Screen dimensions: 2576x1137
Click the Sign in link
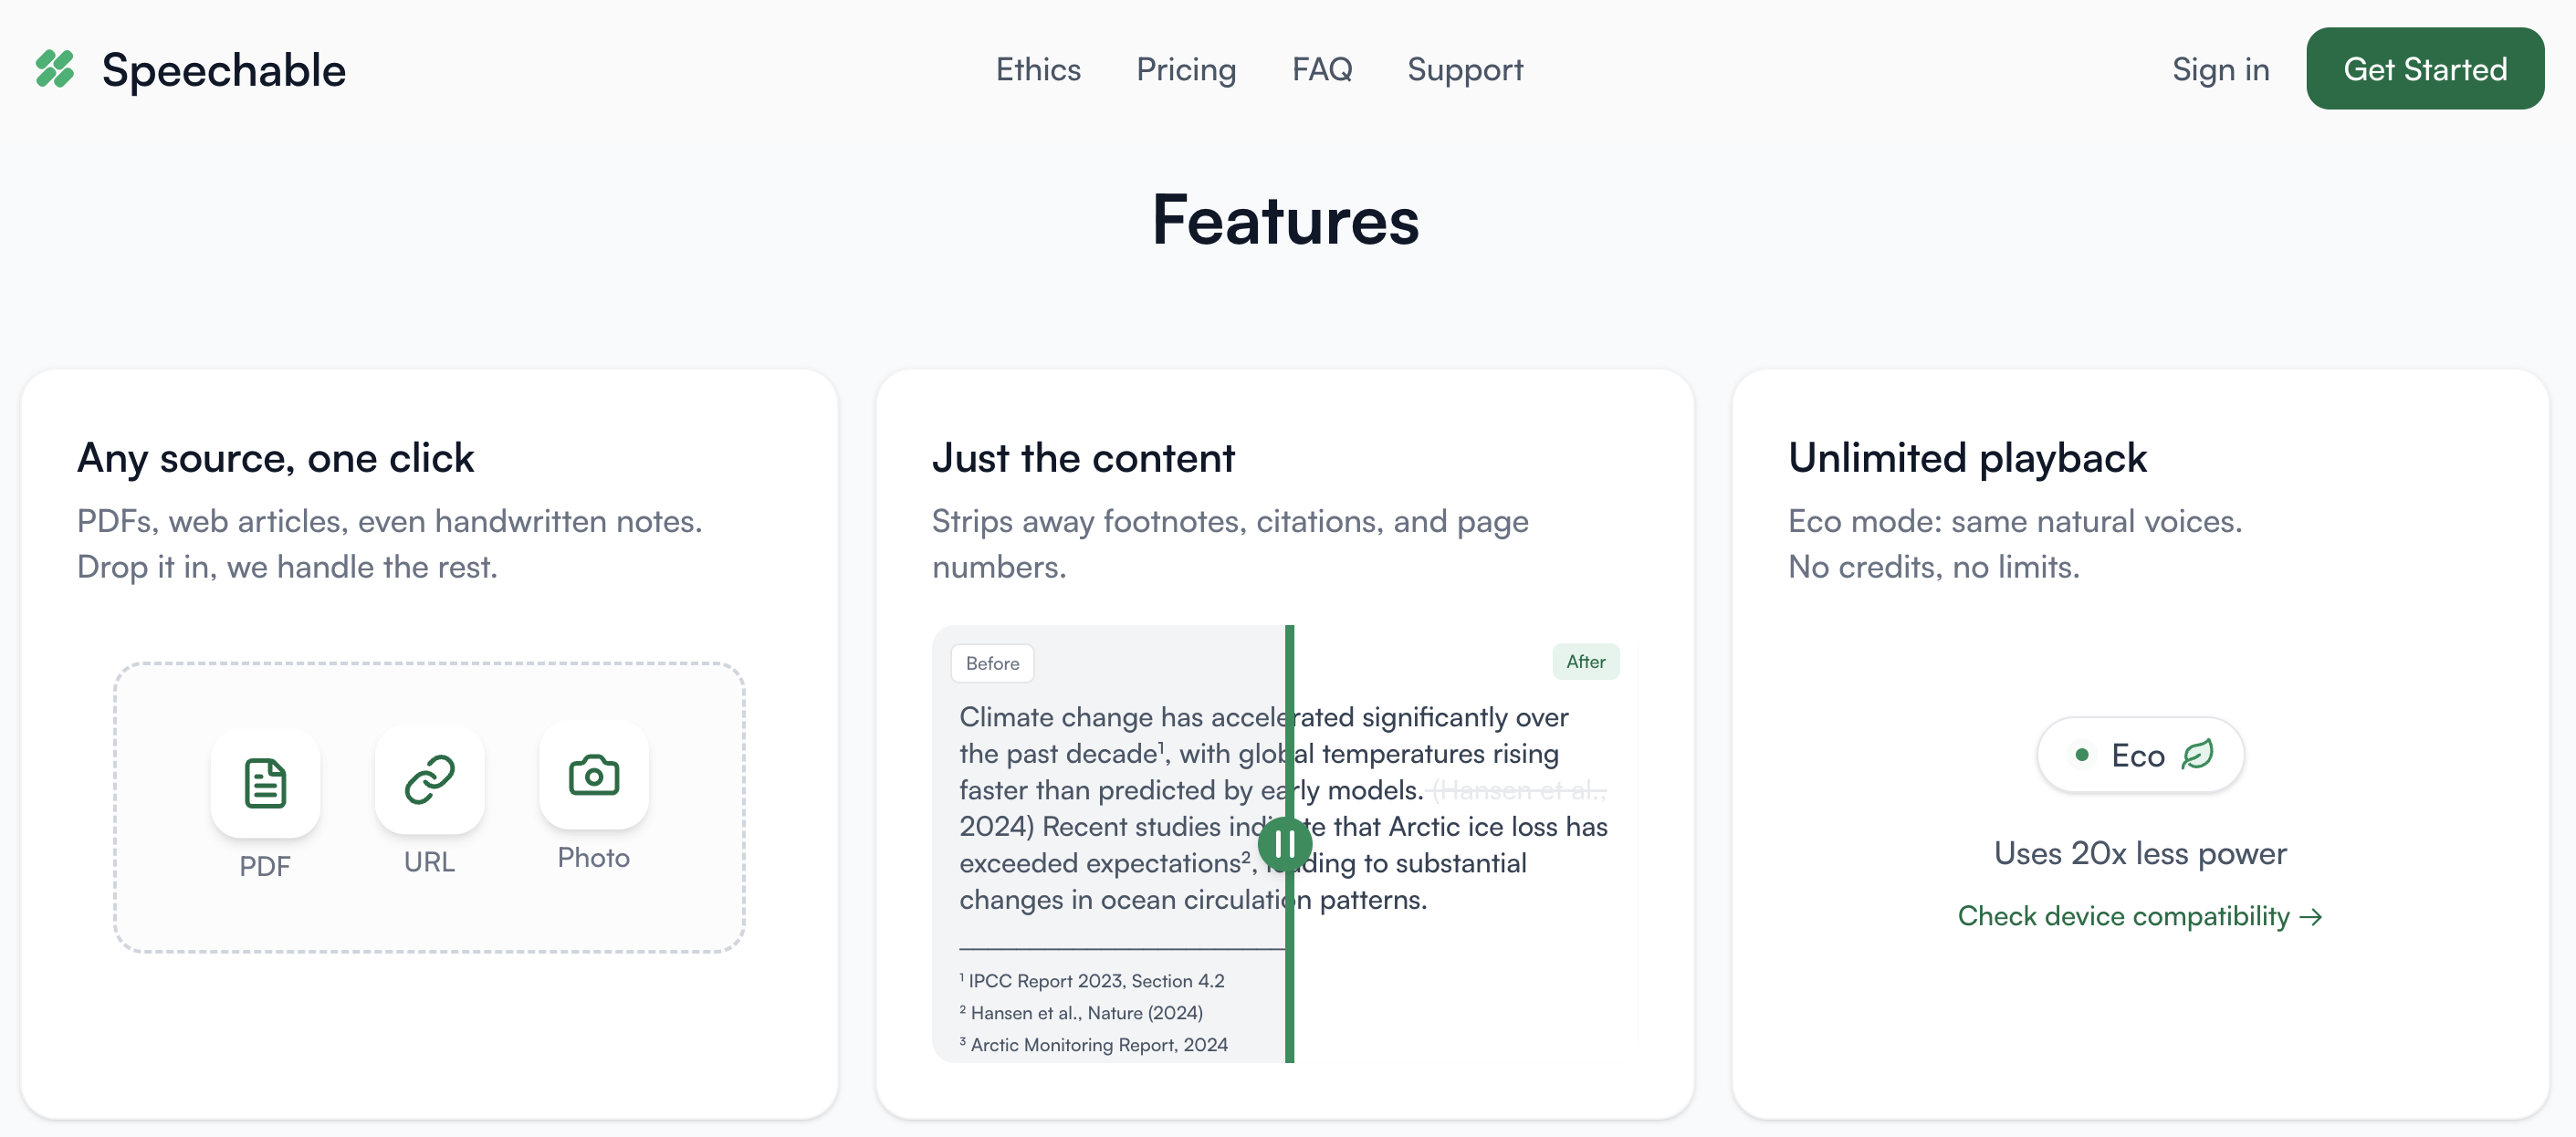click(x=2219, y=69)
